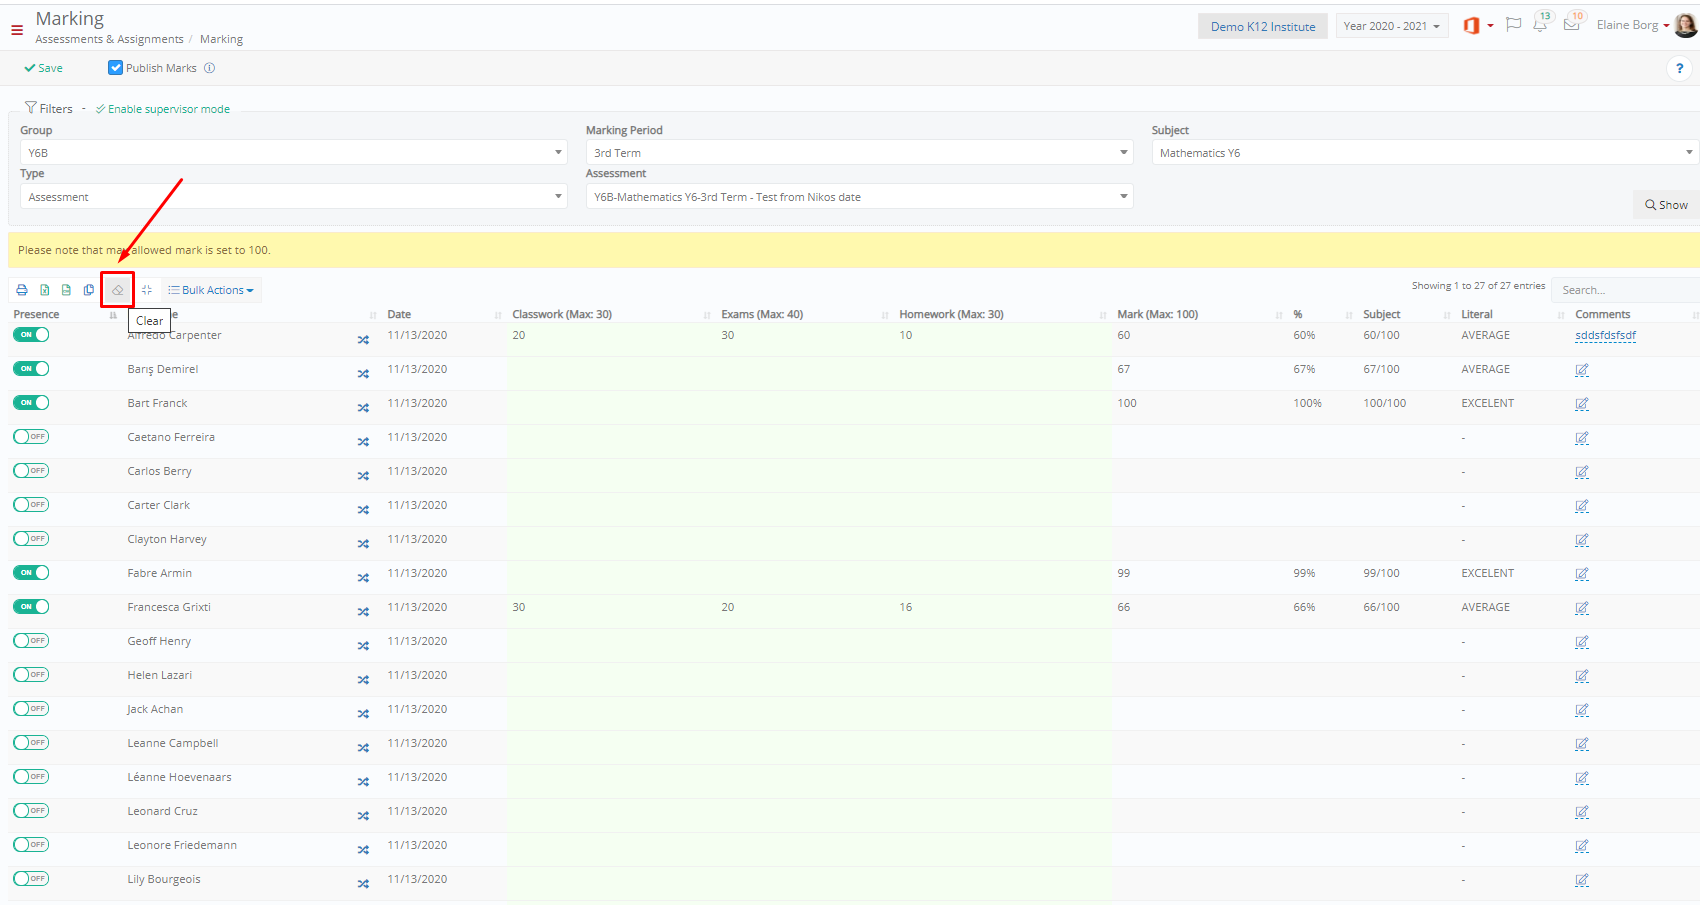Screen dimensions: 1700x905
Task: Edit comment for Caetano Ferreira
Action: click(1582, 438)
